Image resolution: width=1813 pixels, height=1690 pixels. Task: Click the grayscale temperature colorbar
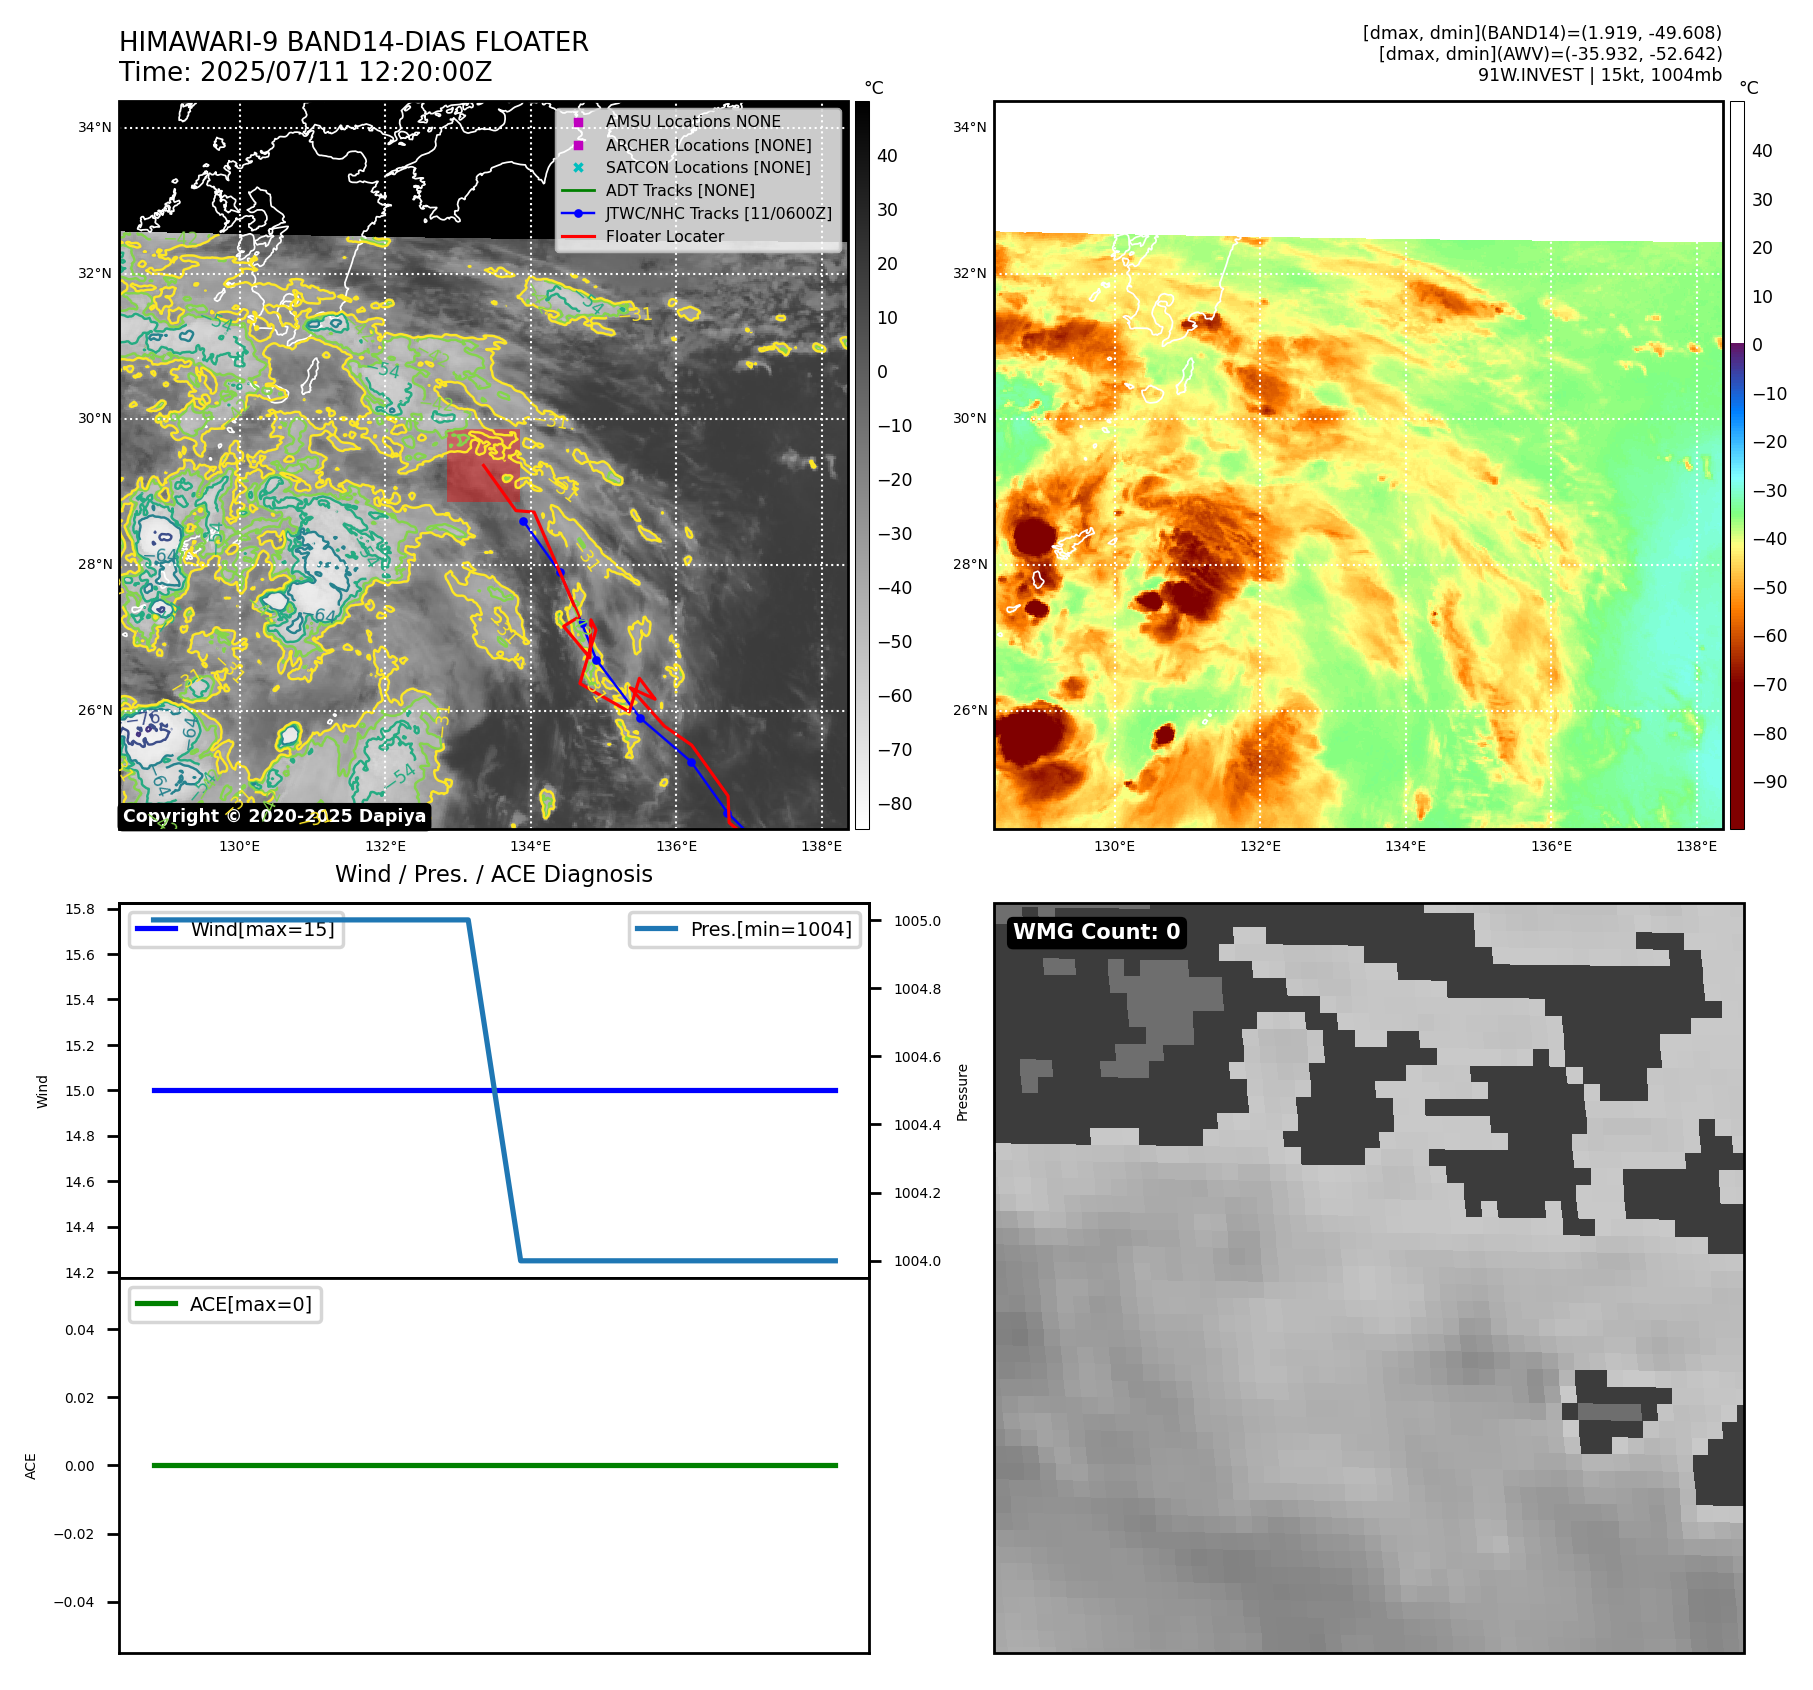point(862,465)
